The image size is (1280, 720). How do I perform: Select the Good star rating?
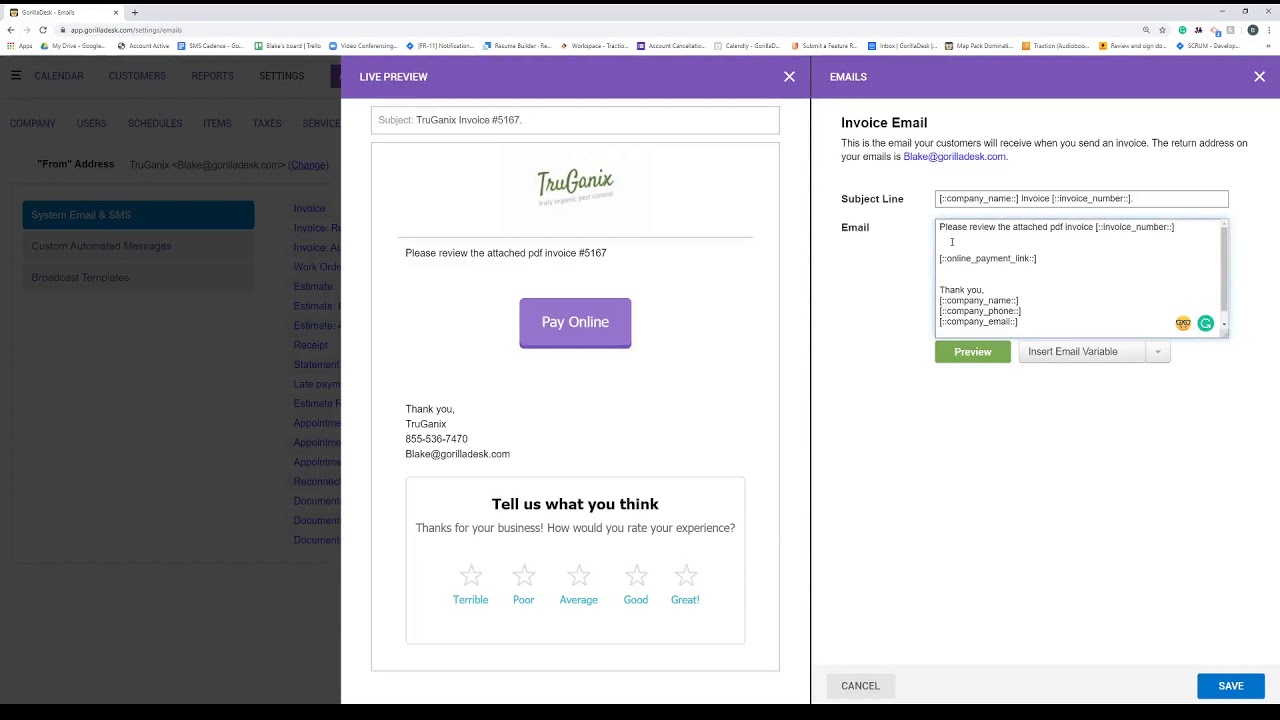tap(636, 585)
